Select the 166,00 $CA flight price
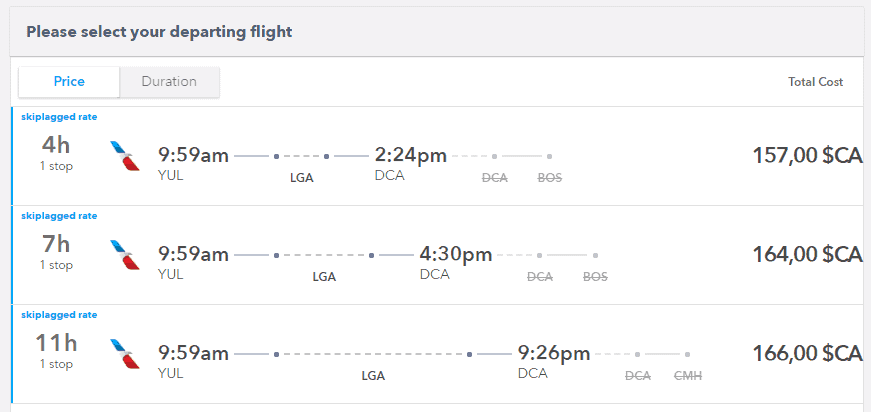This screenshot has height=412, width=871. point(807,353)
